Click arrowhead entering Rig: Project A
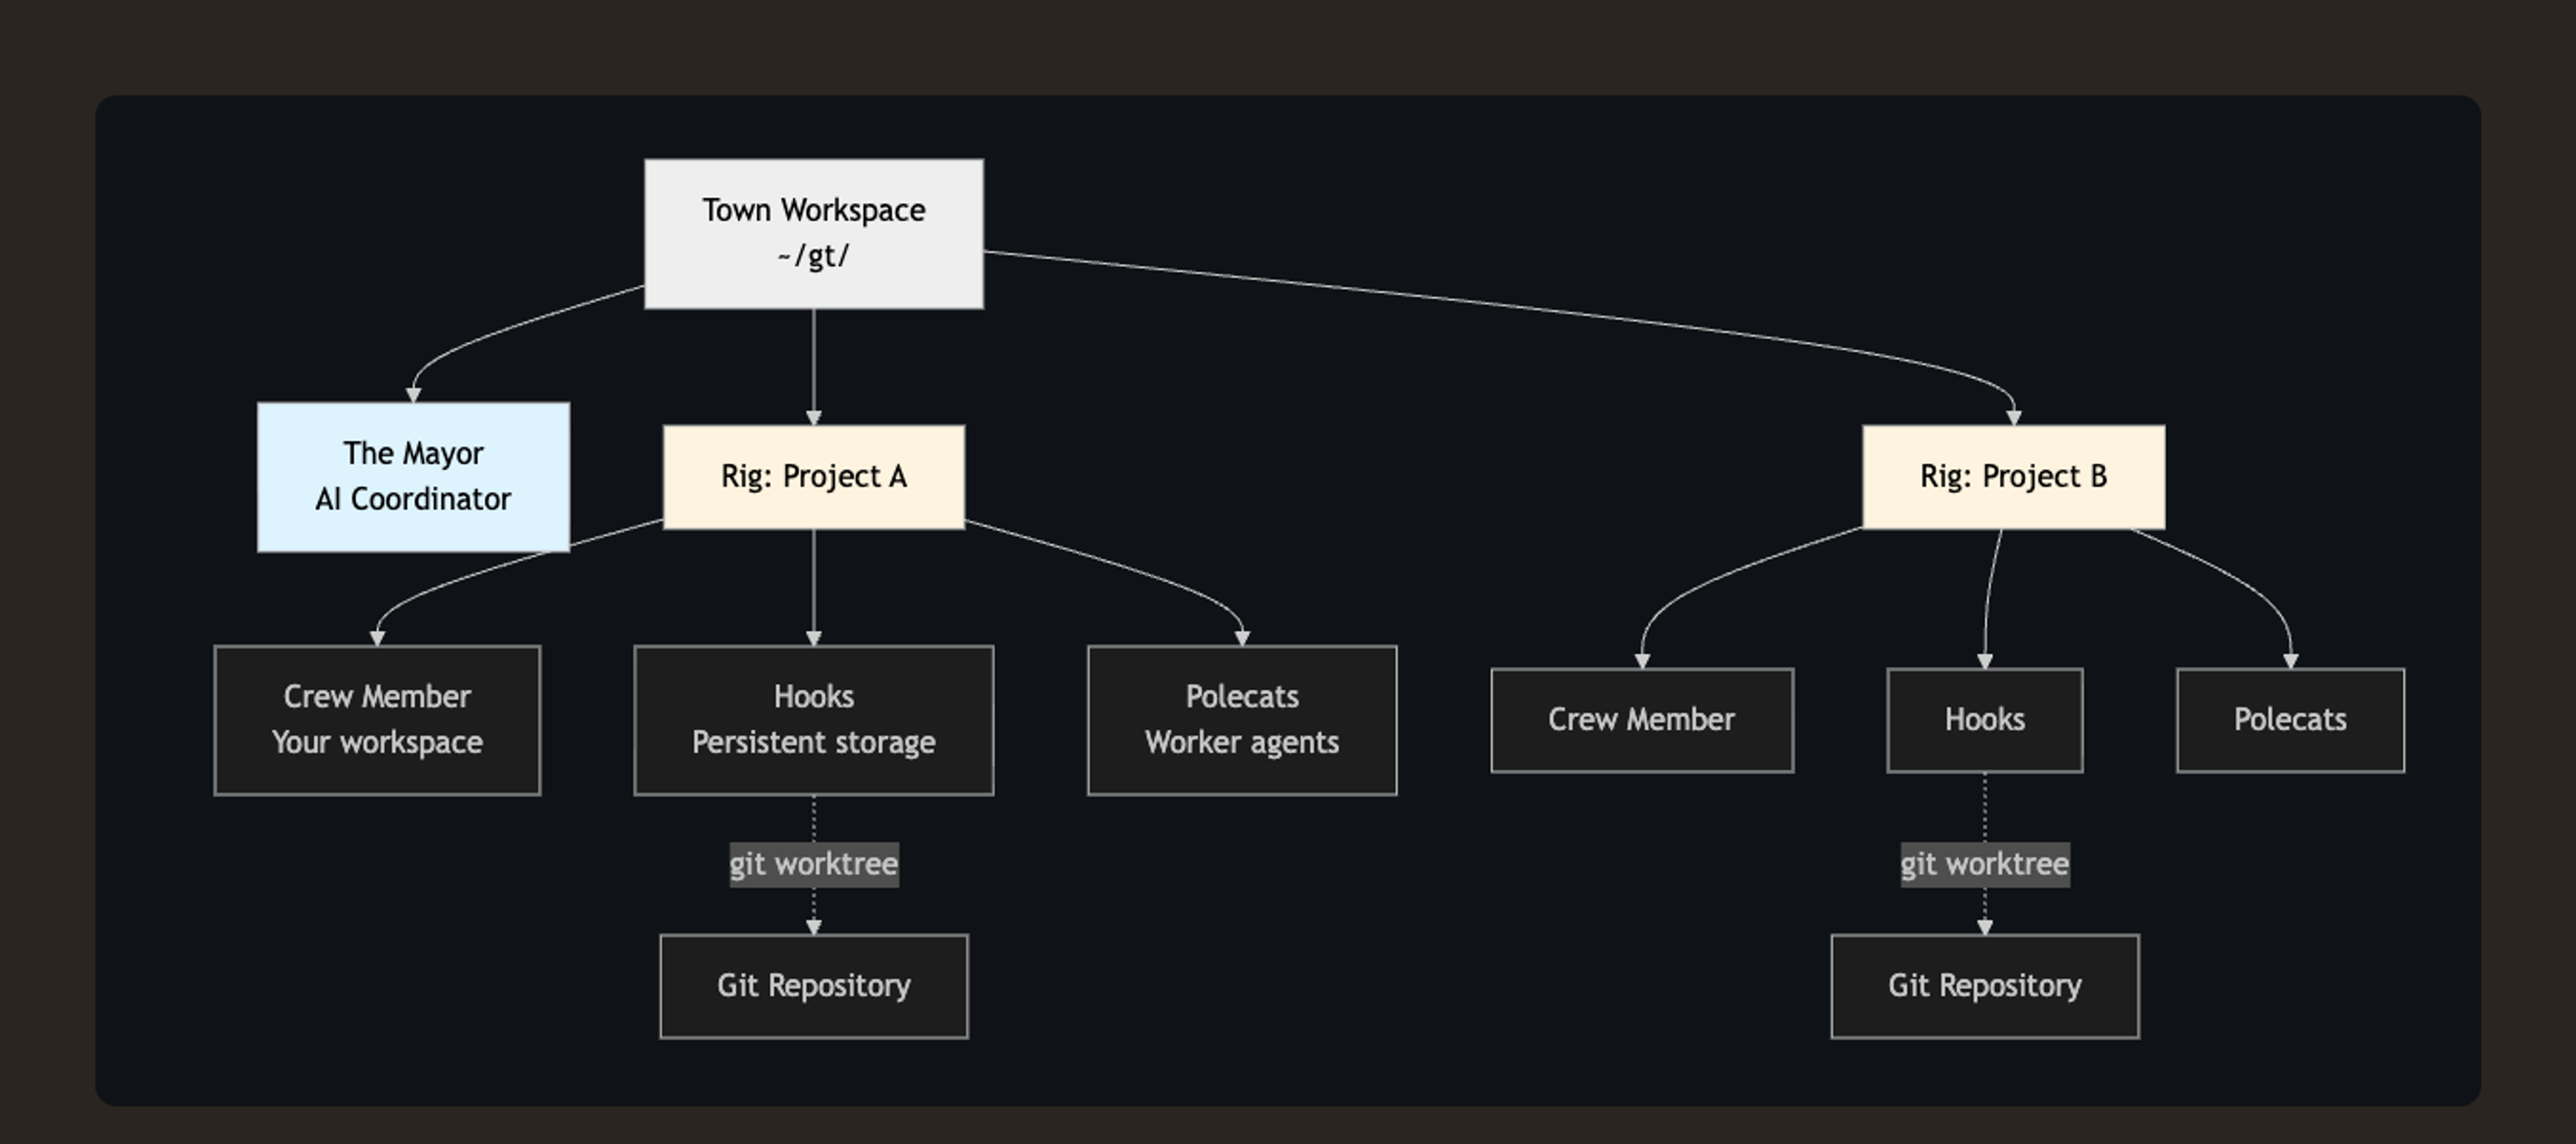 tap(813, 417)
